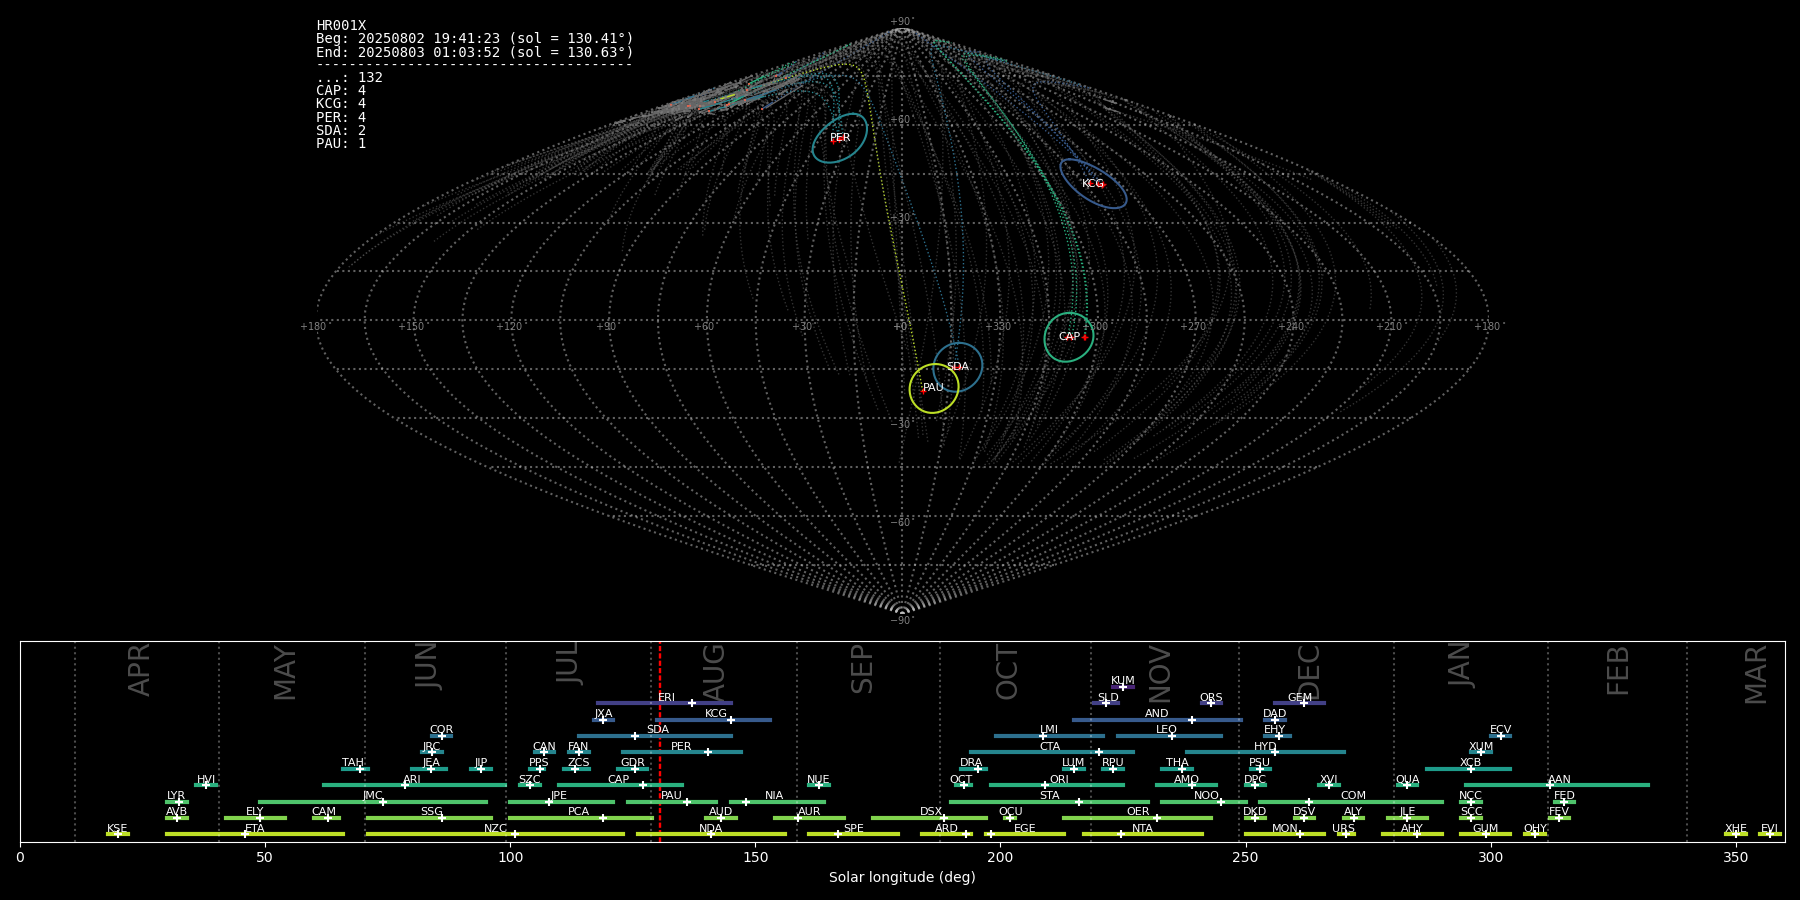1800x900 pixels.
Task: Click the CTA shower bar on timeline
Action: pyautogui.click(x=1052, y=752)
